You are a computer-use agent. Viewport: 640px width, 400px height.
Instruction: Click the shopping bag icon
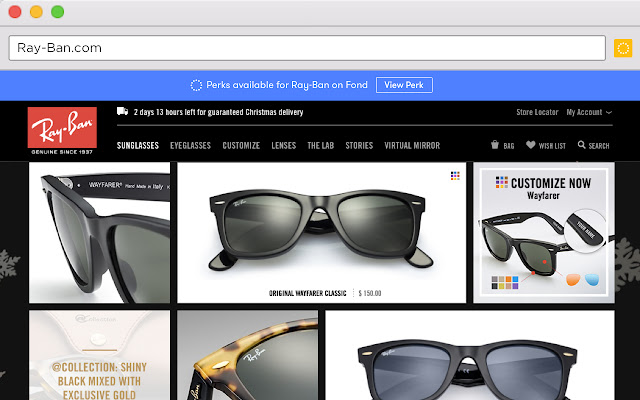(x=495, y=144)
